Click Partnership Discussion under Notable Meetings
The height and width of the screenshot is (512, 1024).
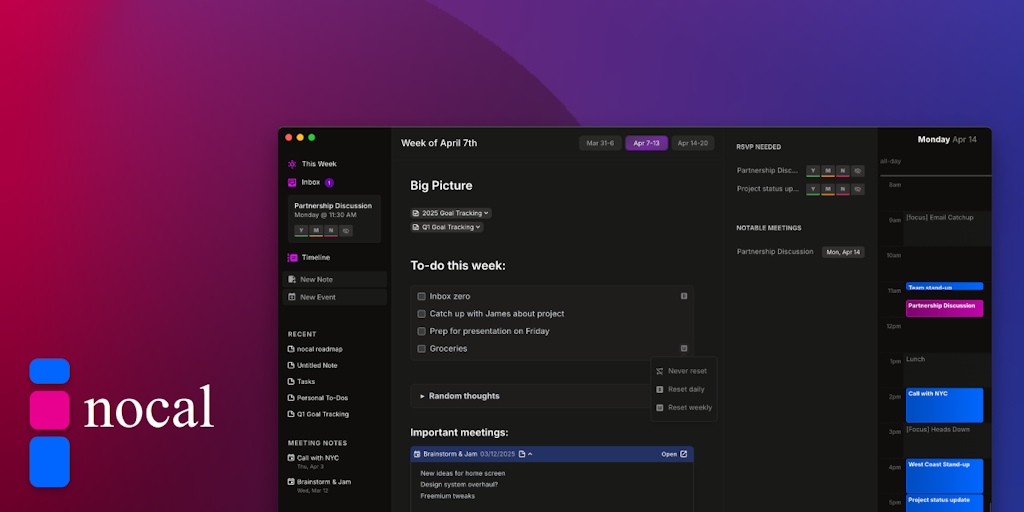[x=775, y=251]
